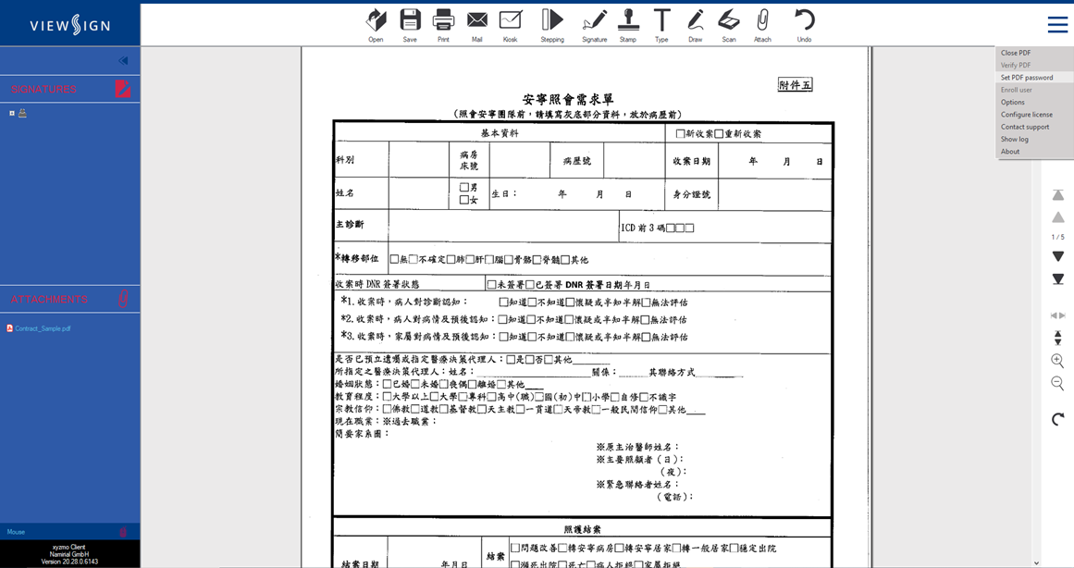Screen dimensions: 1074x568
Task: Jump to the first page
Action: [x=1058, y=195]
